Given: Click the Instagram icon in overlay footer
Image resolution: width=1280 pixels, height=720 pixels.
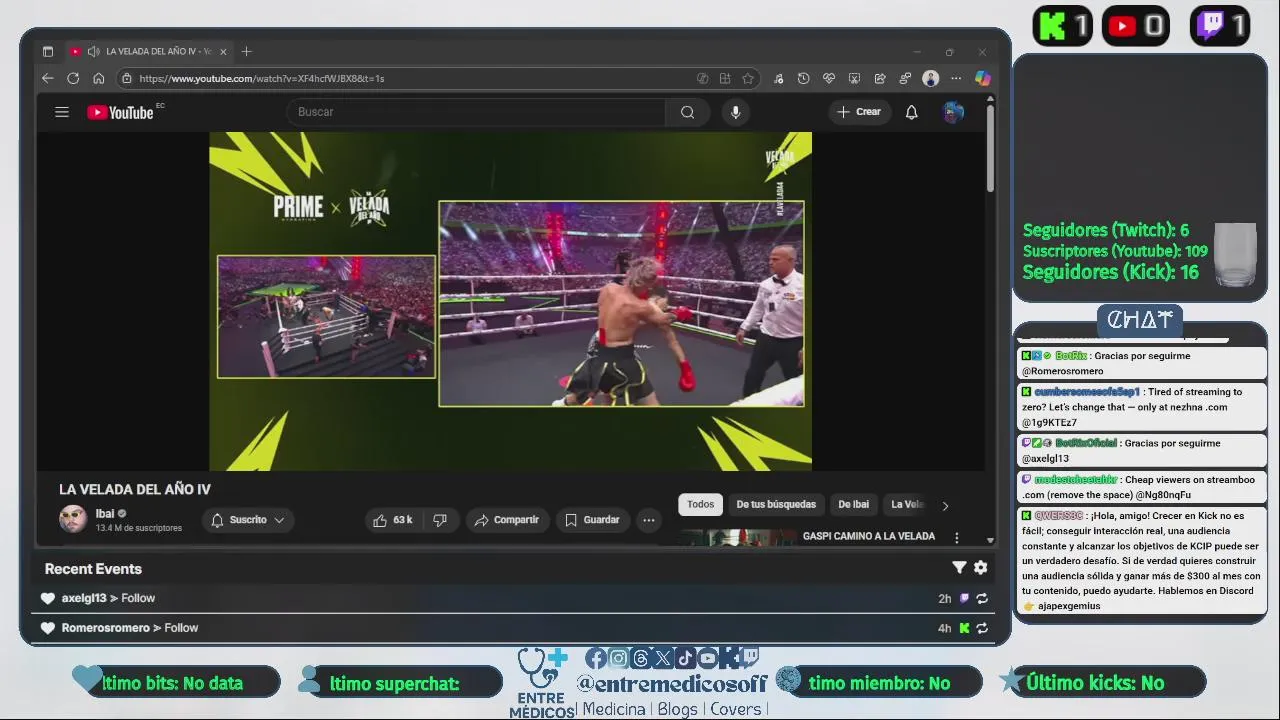Looking at the screenshot, I should coord(619,658).
